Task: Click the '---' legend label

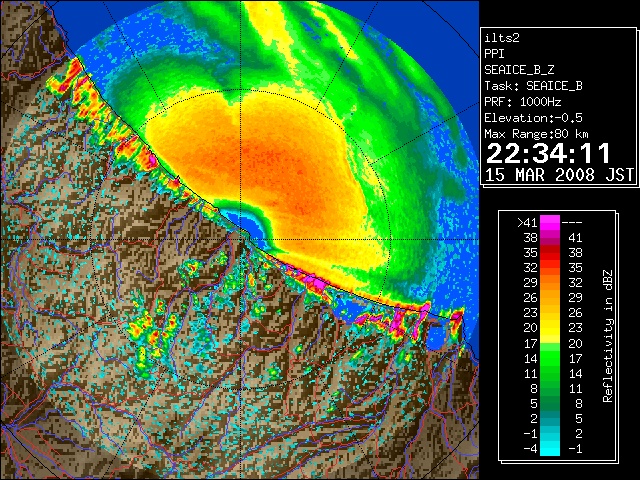Action: pos(572,222)
